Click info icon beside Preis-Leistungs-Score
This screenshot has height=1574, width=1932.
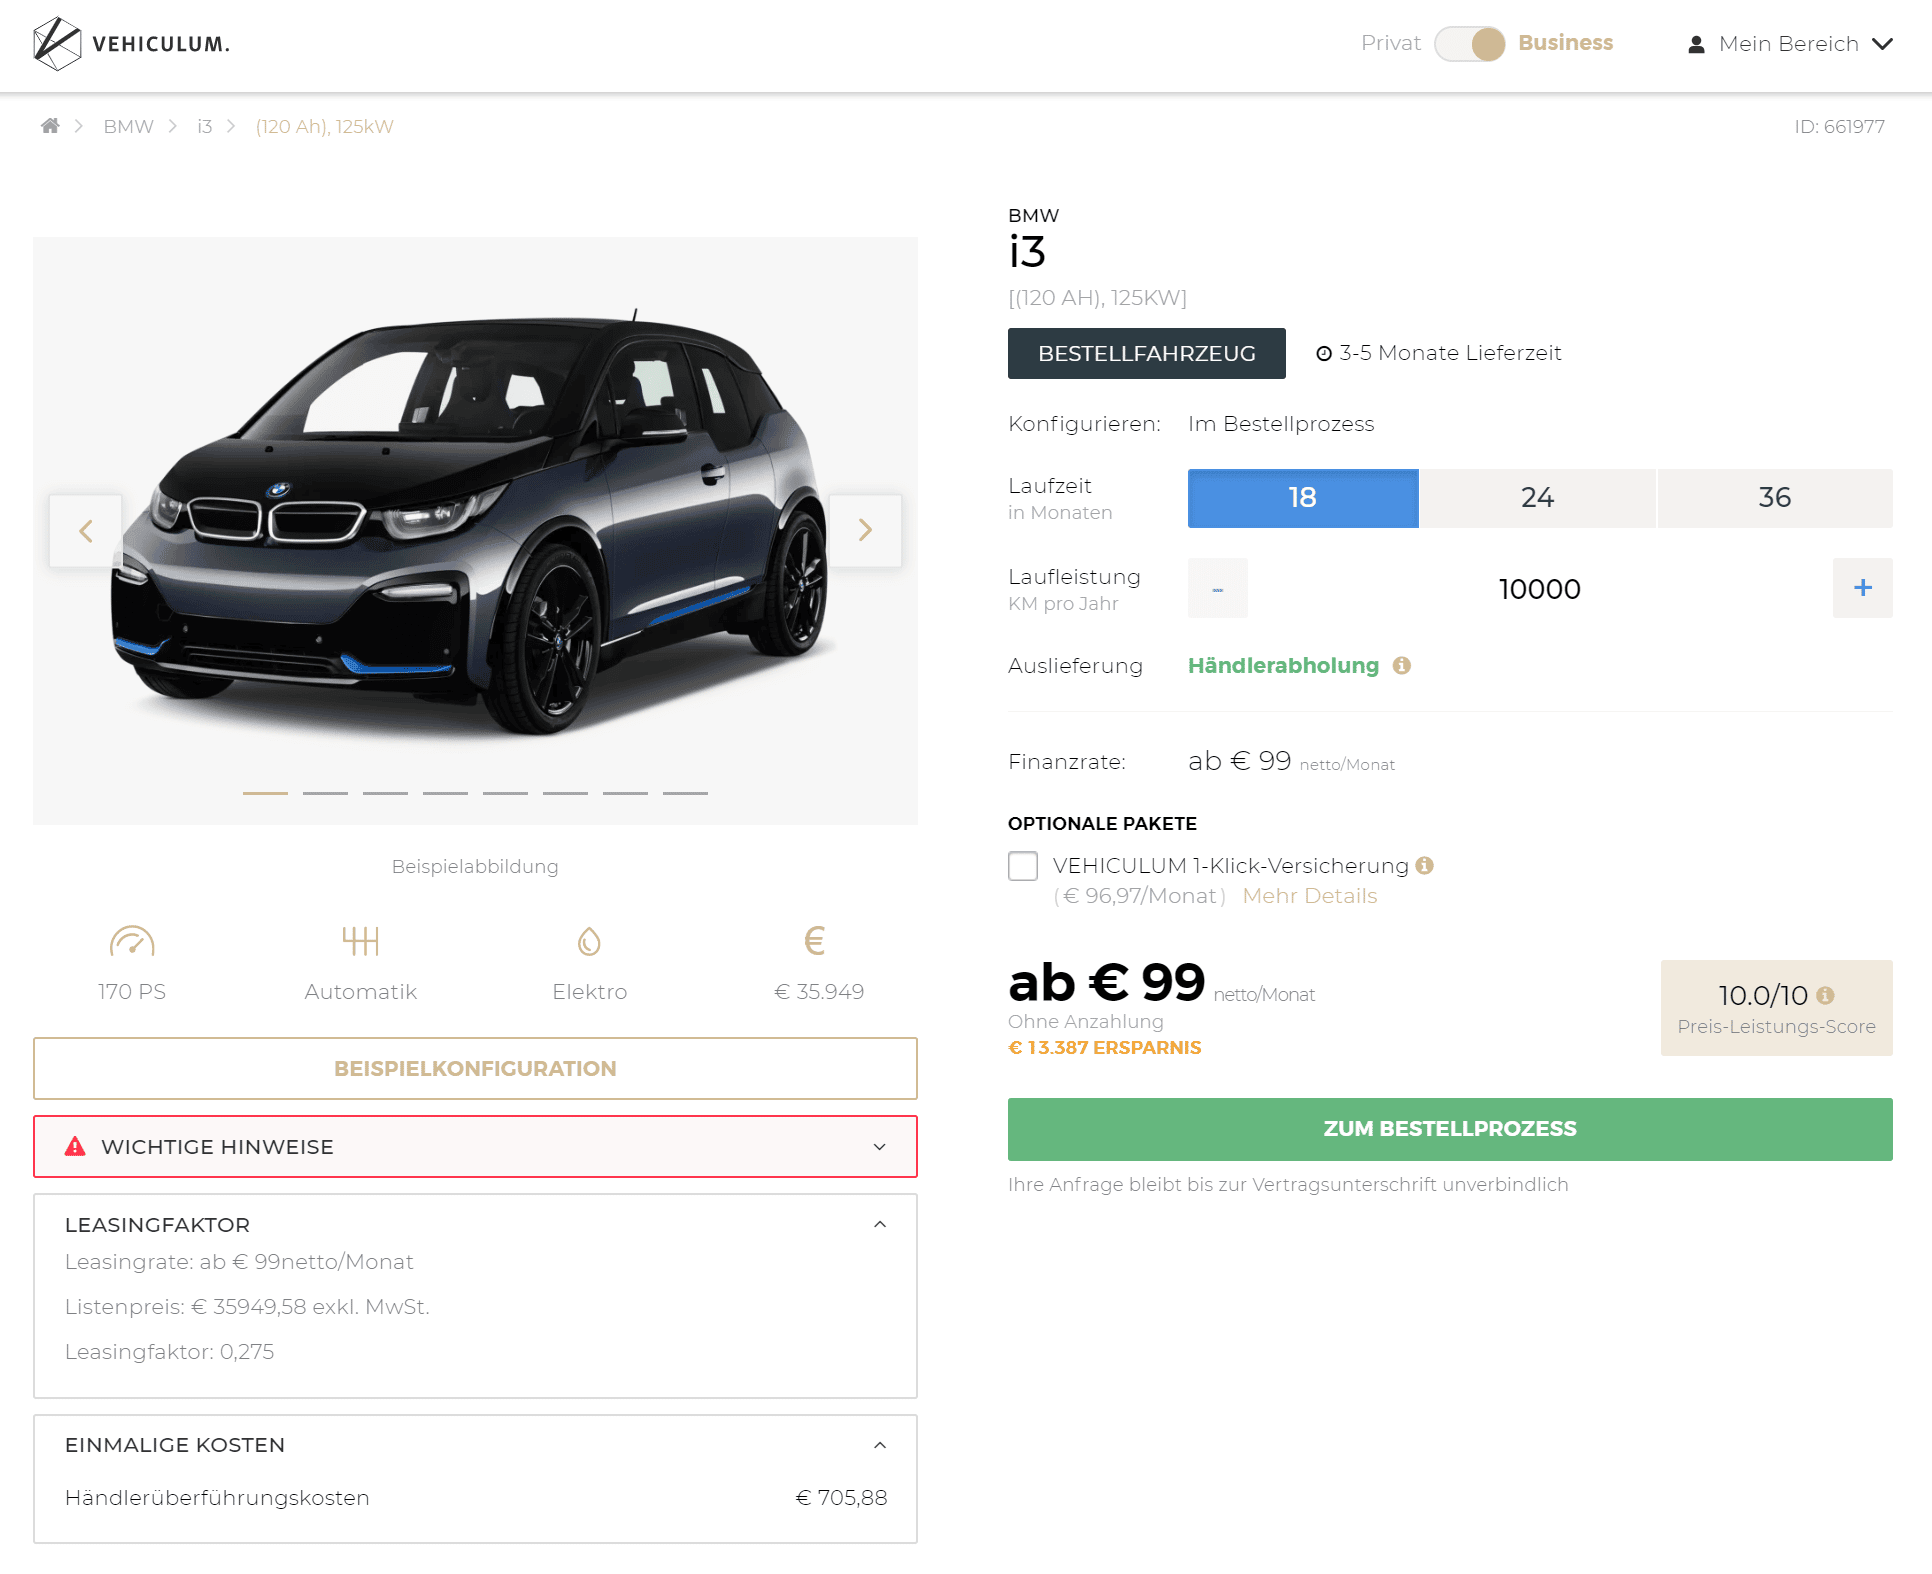click(1826, 995)
